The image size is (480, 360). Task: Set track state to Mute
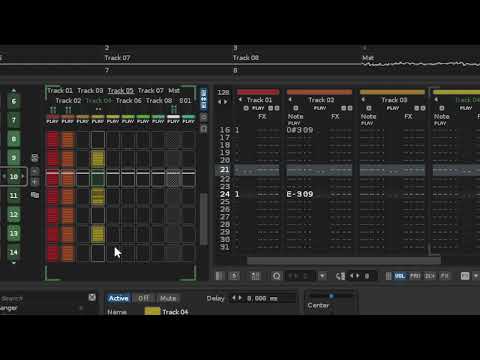pyautogui.click(x=168, y=298)
